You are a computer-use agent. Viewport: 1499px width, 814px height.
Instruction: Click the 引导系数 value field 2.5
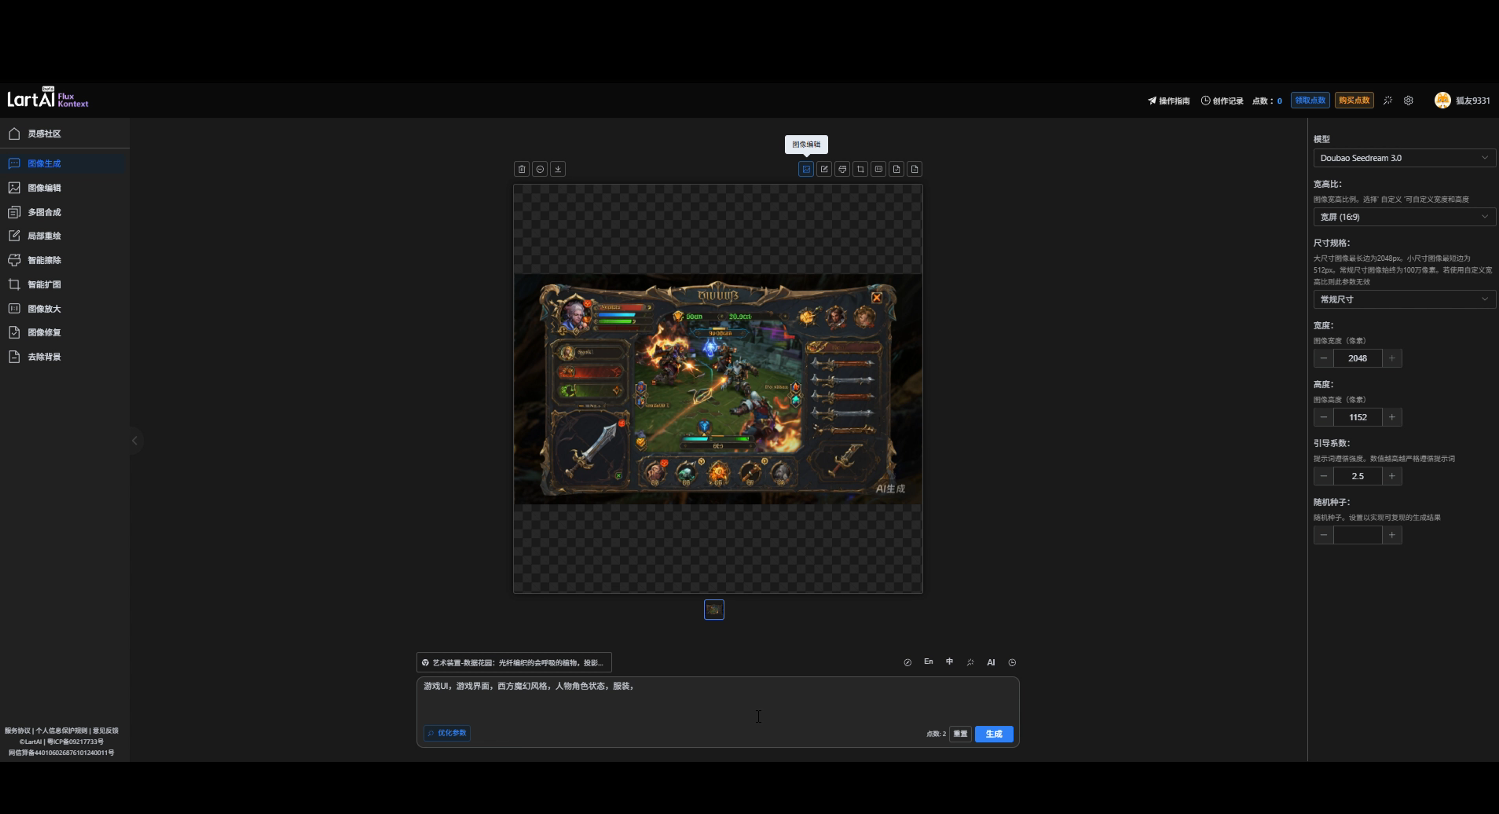click(1357, 476)
